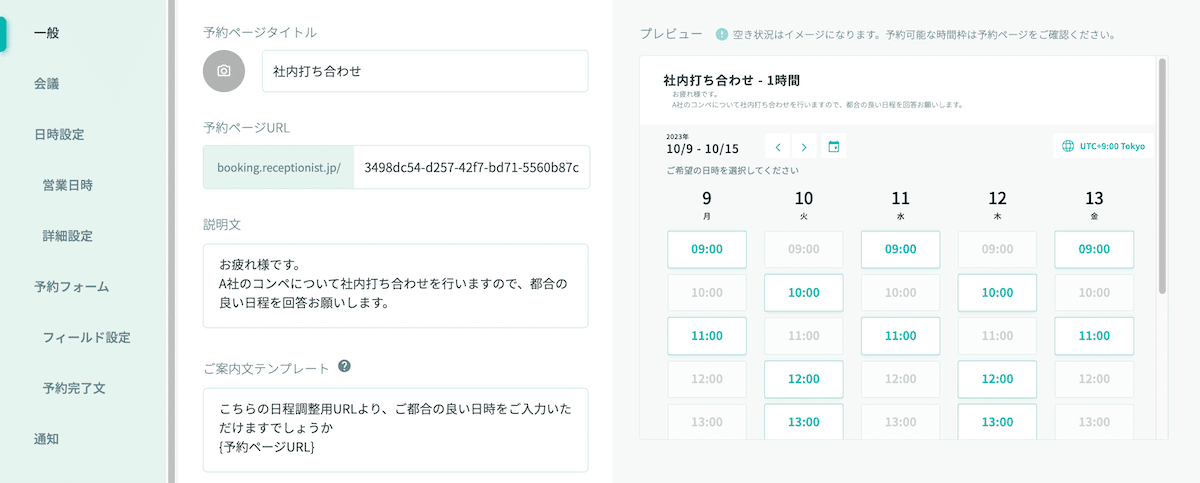Open the calendar date picker icon
Screen dimensions: 1200x483
click(x=834, y=146)
